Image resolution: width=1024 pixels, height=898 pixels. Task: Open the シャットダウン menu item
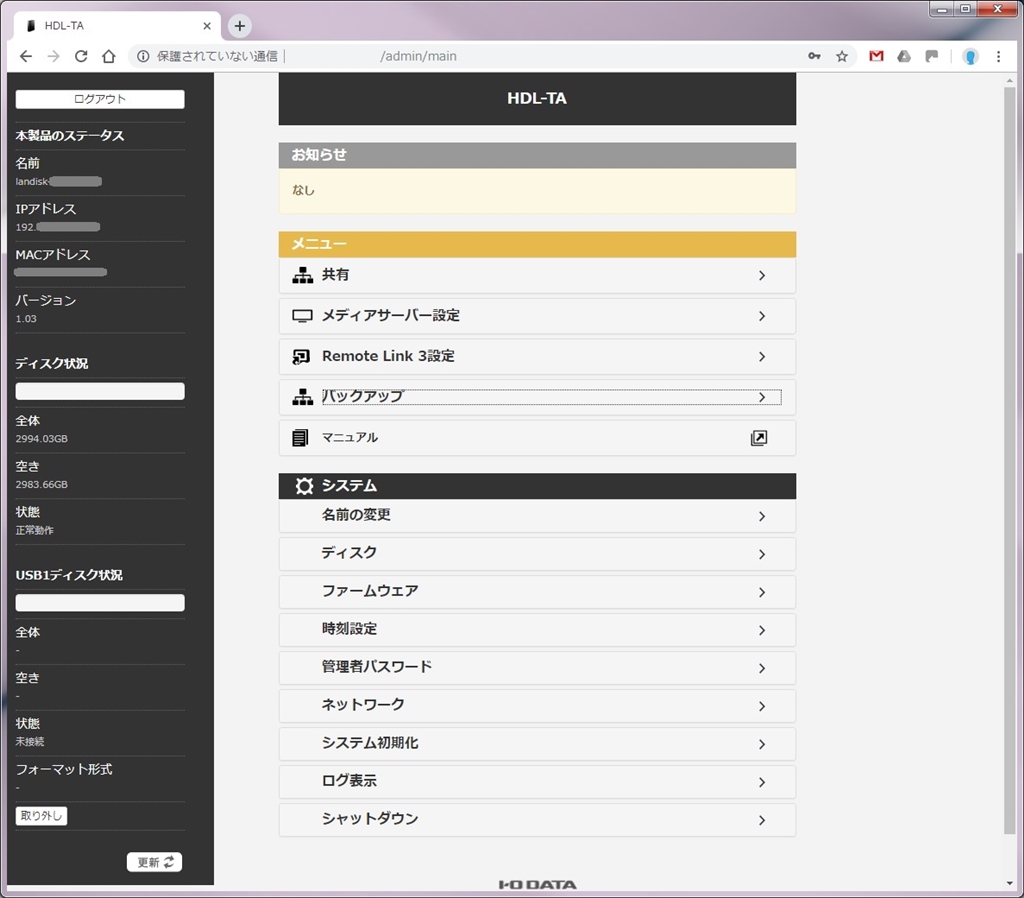(537, 820)
